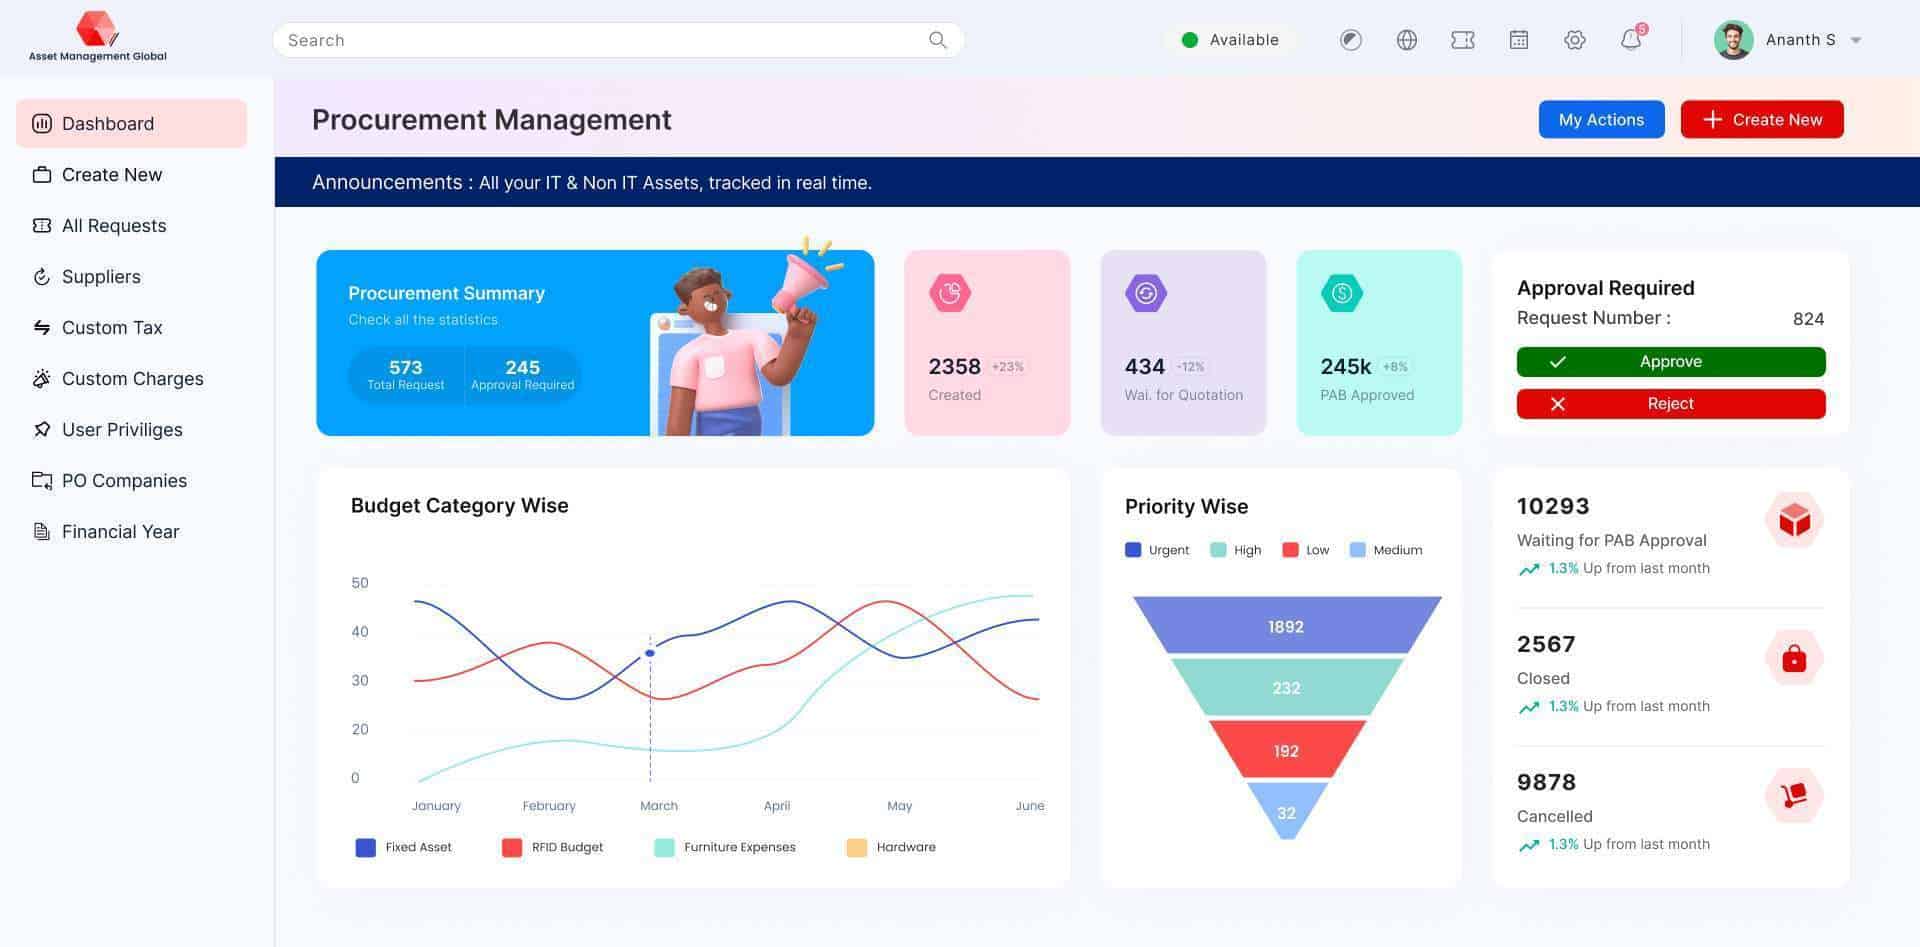This screenshot has width=1920, height=947.
Task: Approve the pending request number 824
Action: coord(1669,361)
